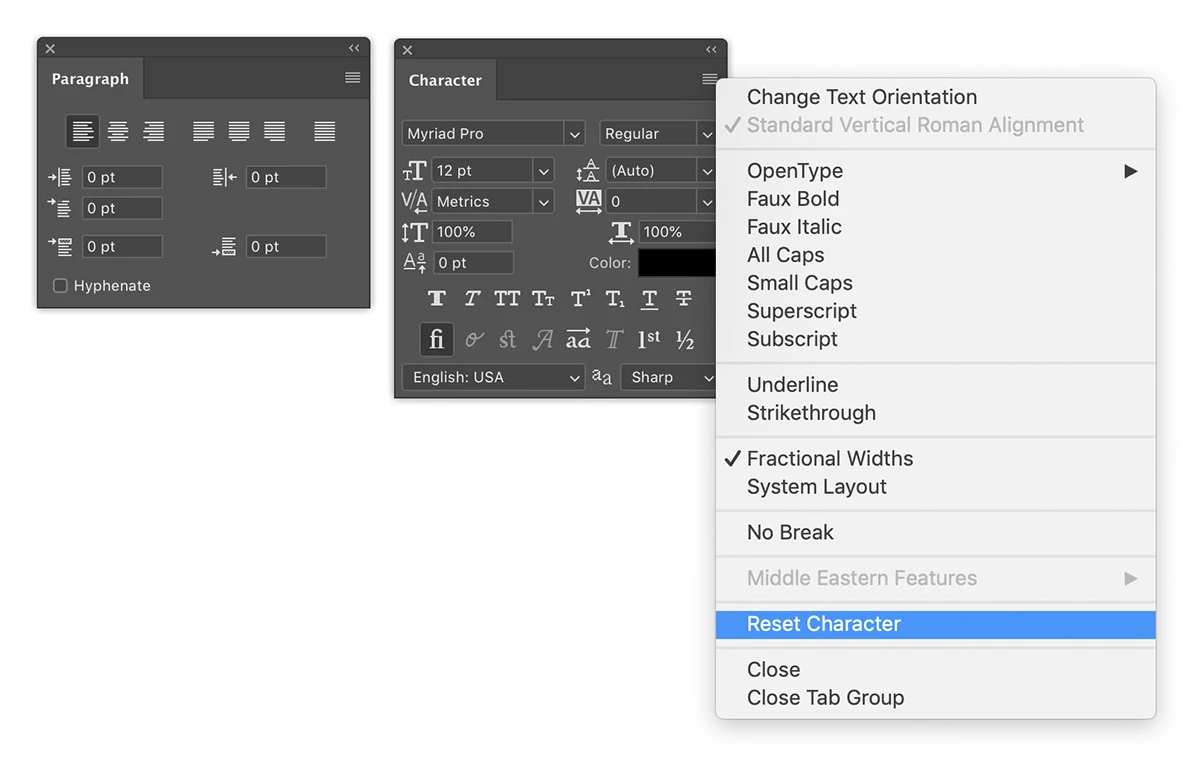Image resolution: width=1200 pixels, height=763 pixels.
Task: Toggle stylistic alternates (aa) icon
Action: click(578, 340)
